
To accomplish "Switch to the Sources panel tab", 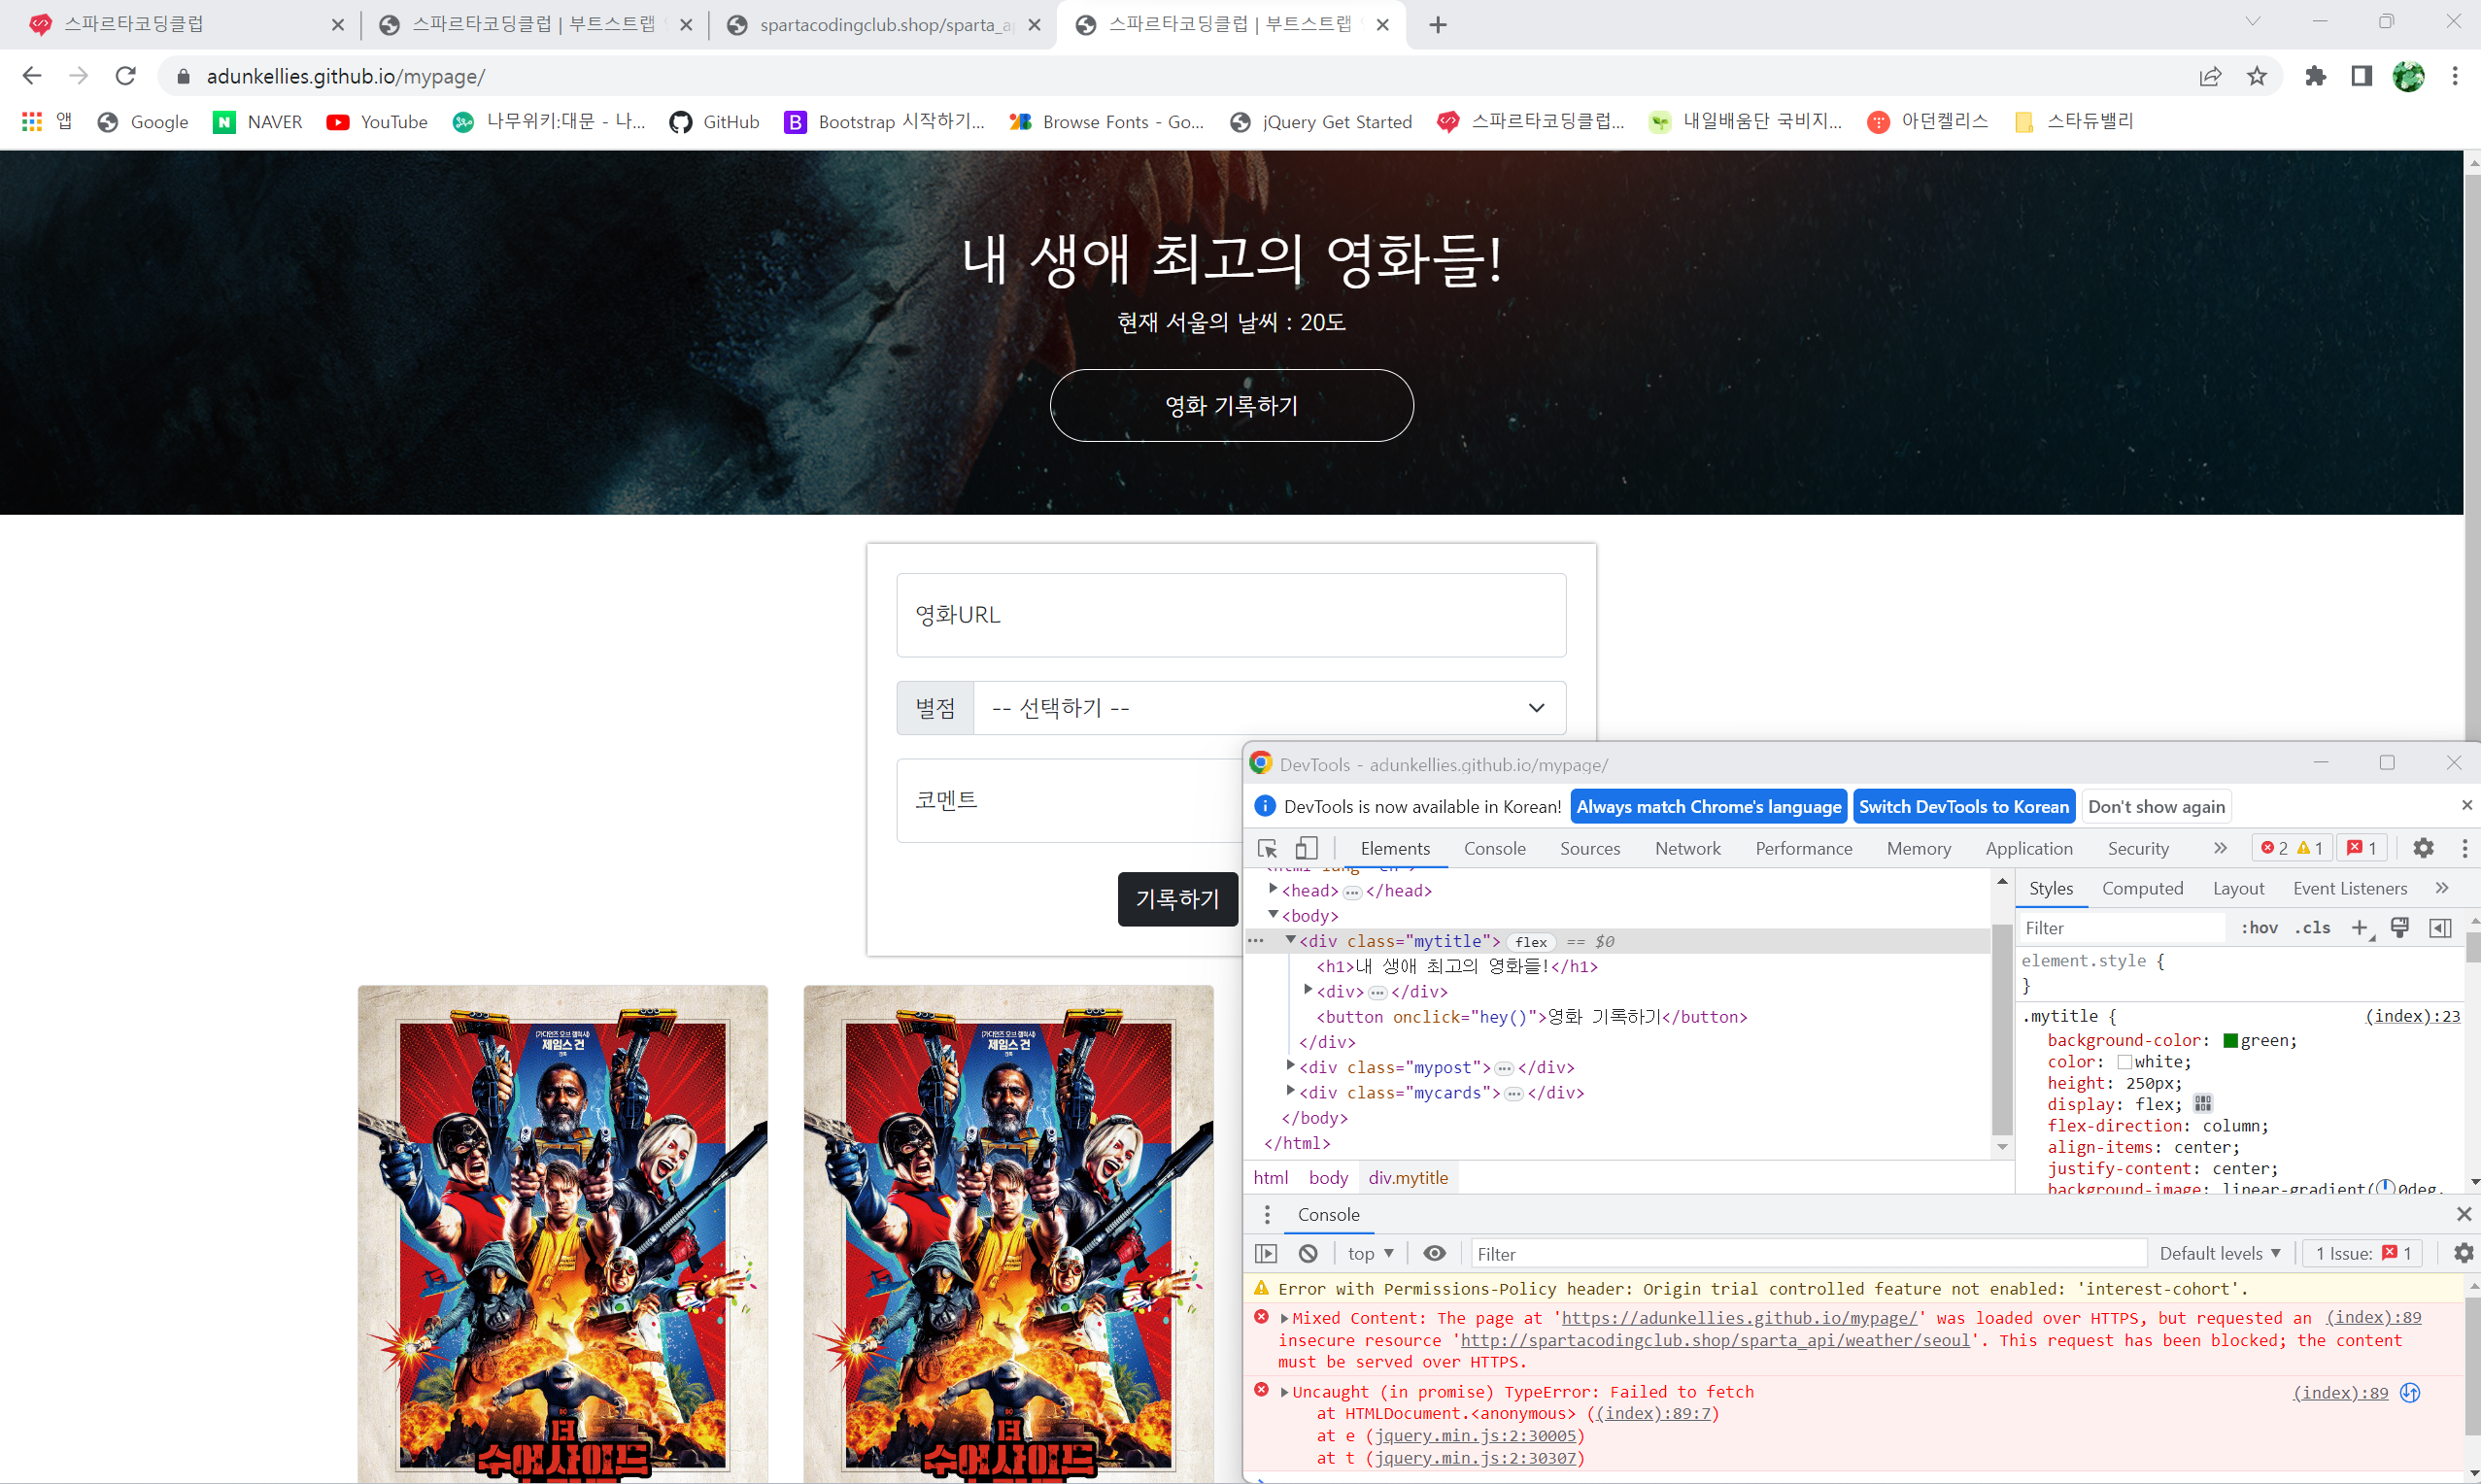I will 1590,848.
